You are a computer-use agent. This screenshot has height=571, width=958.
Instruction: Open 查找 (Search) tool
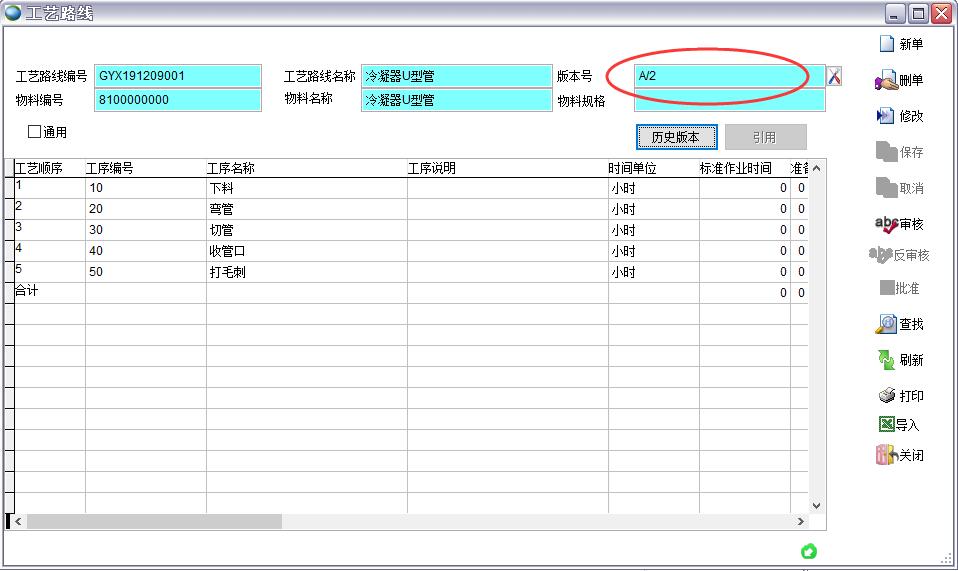tap(885, 324)
